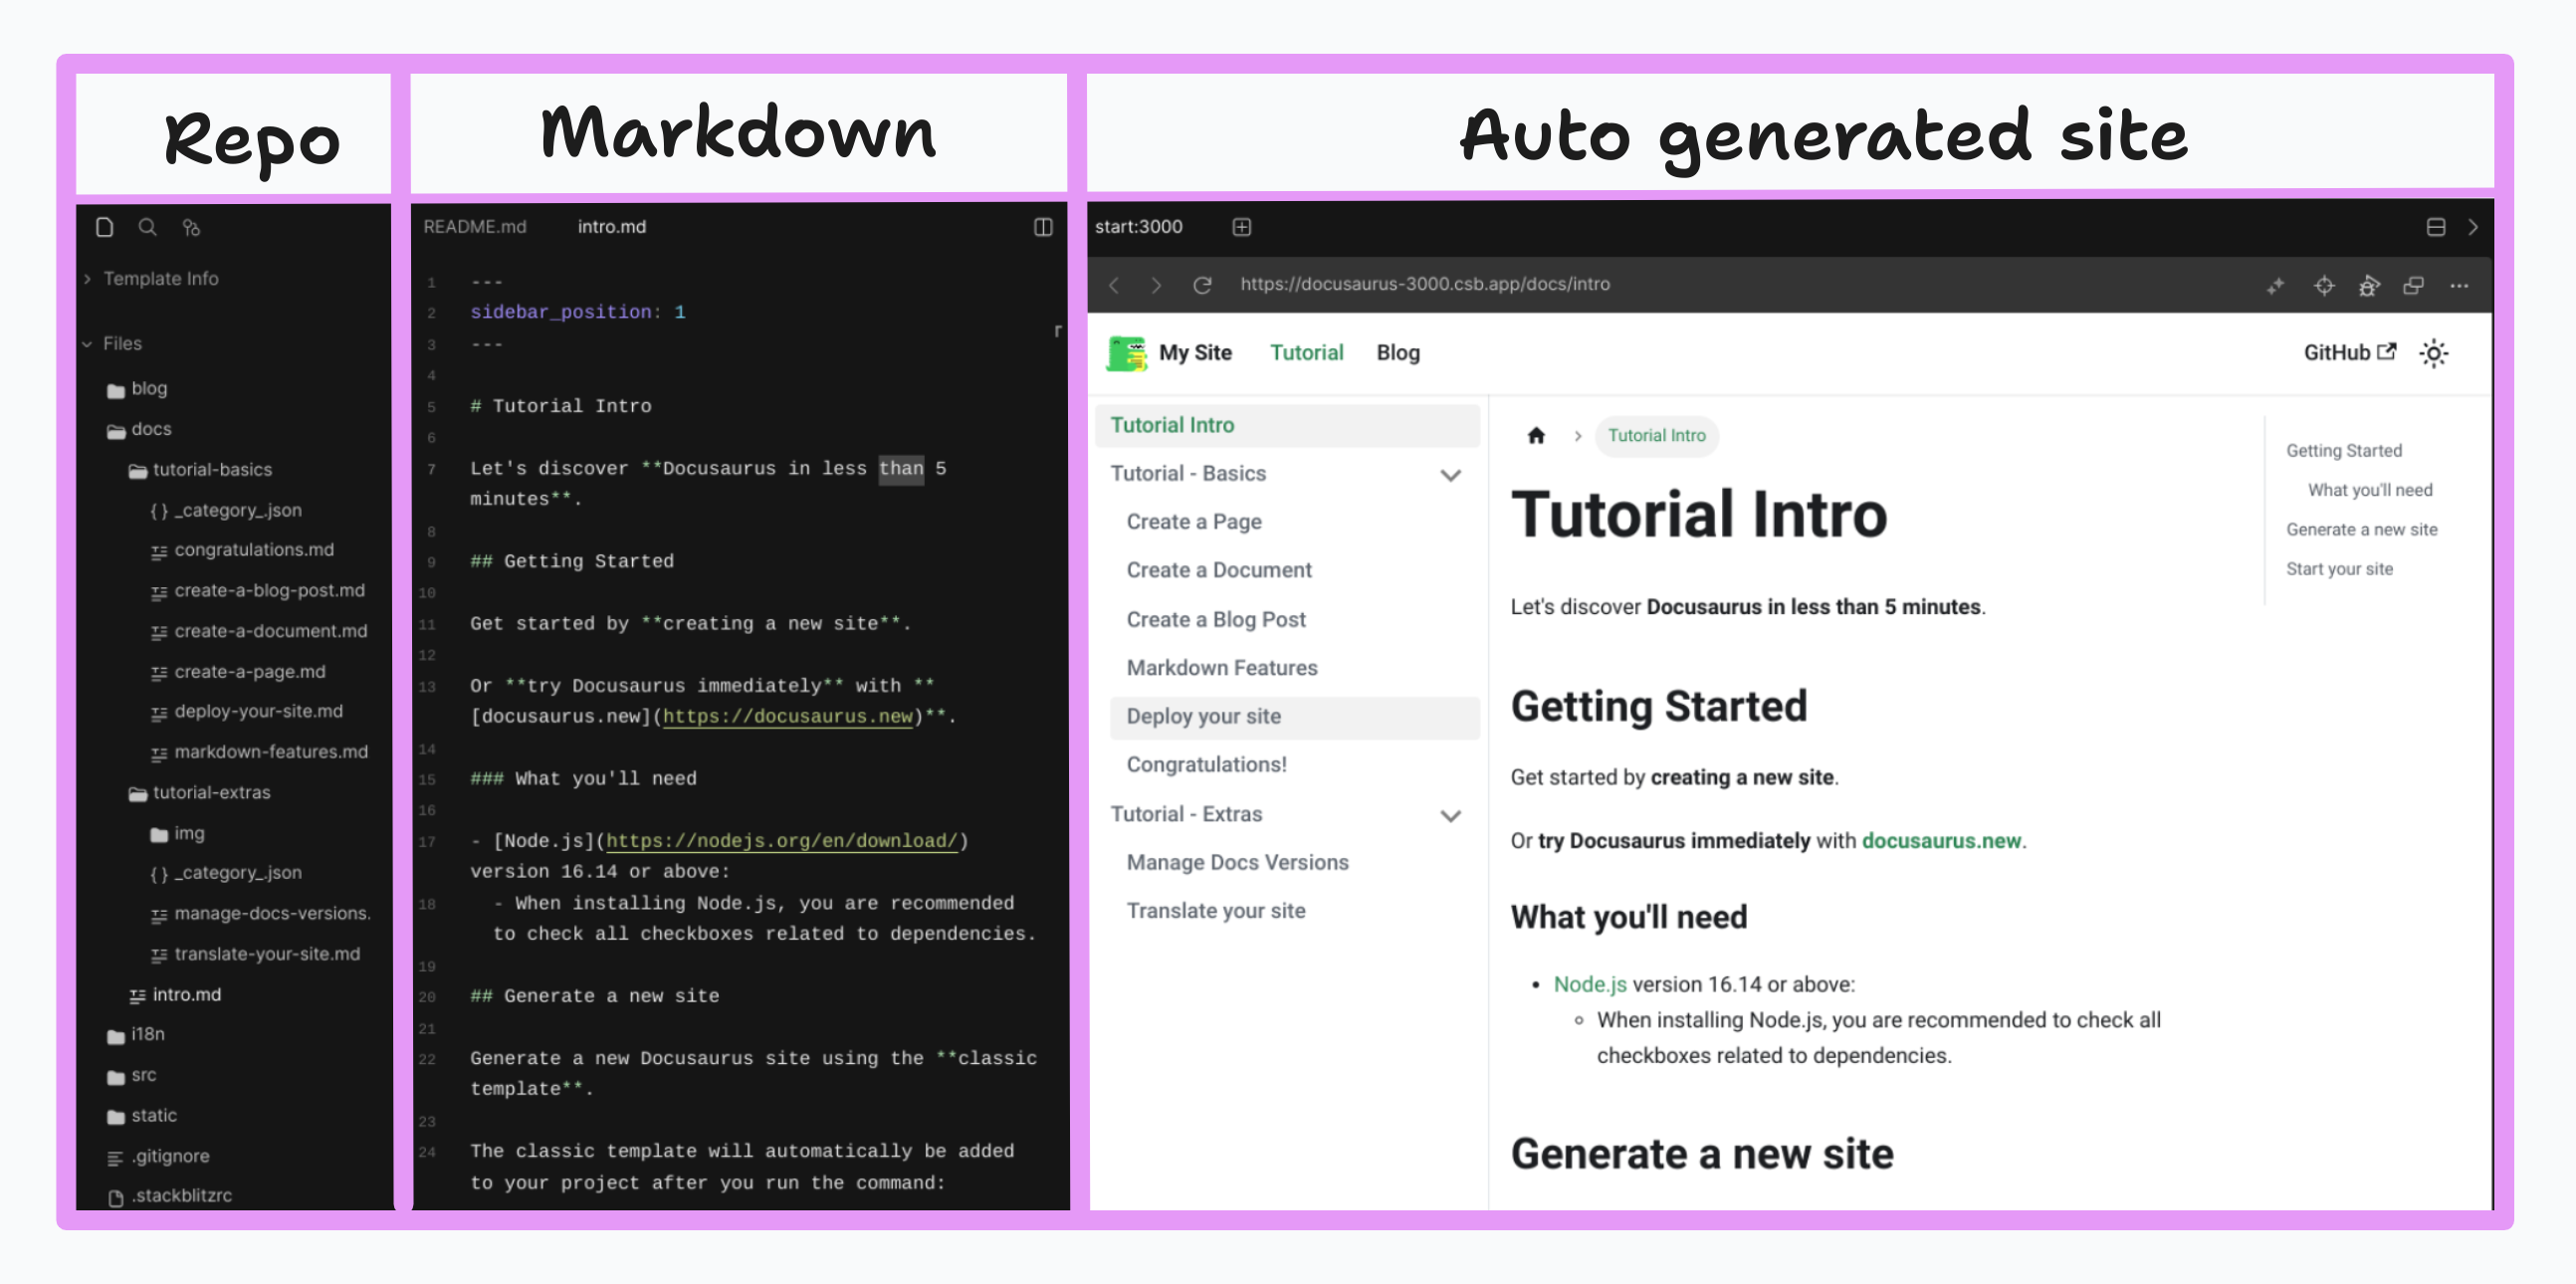2576x1284 pixels.
Task: Open Manage Docs Versions sidebar link
Action: pos(1237,863)
